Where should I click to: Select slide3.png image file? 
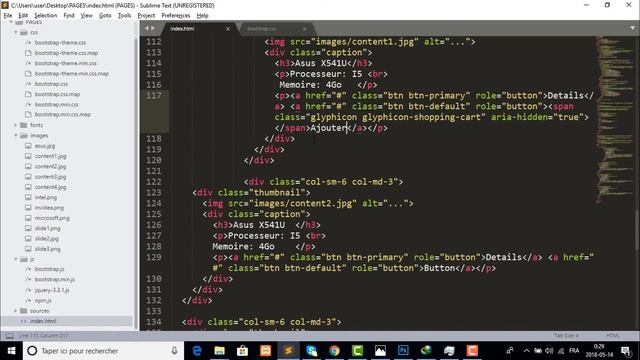(x=47, y=249)
